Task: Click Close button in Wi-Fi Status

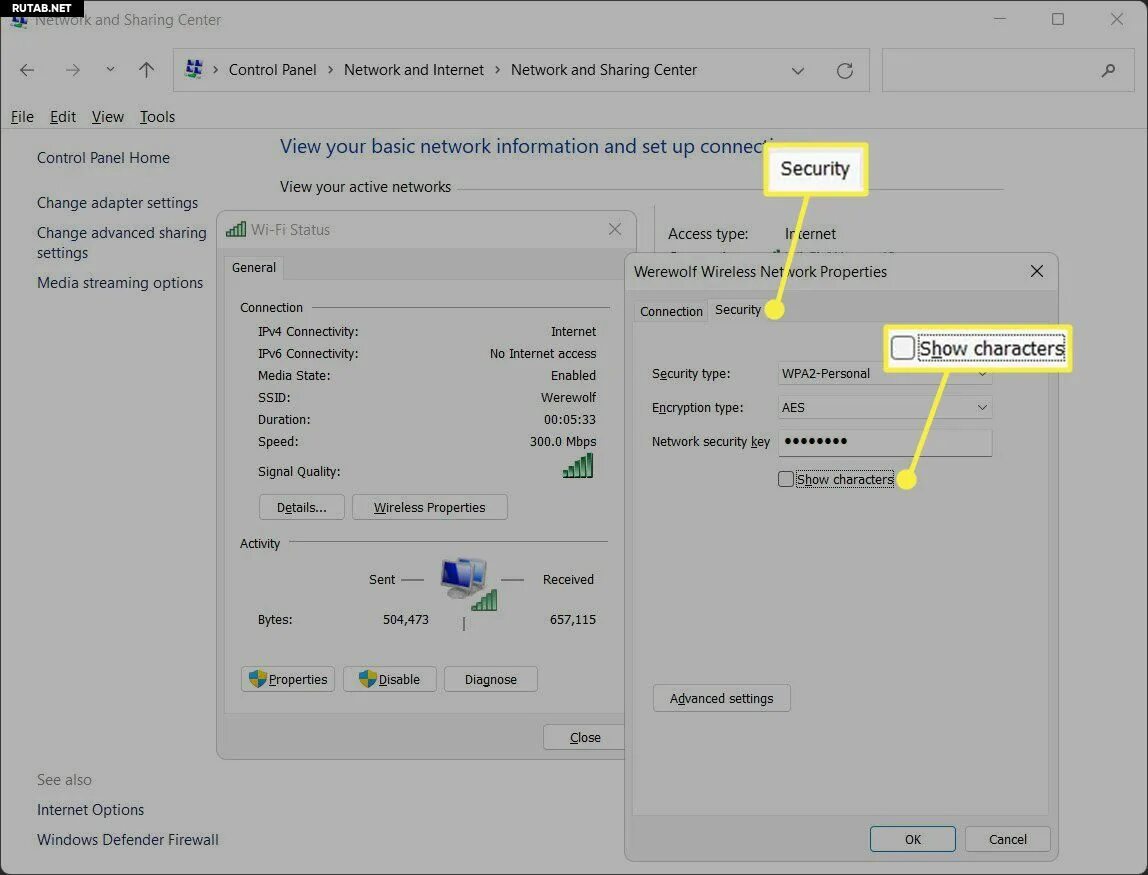Action: click(584, 737)
